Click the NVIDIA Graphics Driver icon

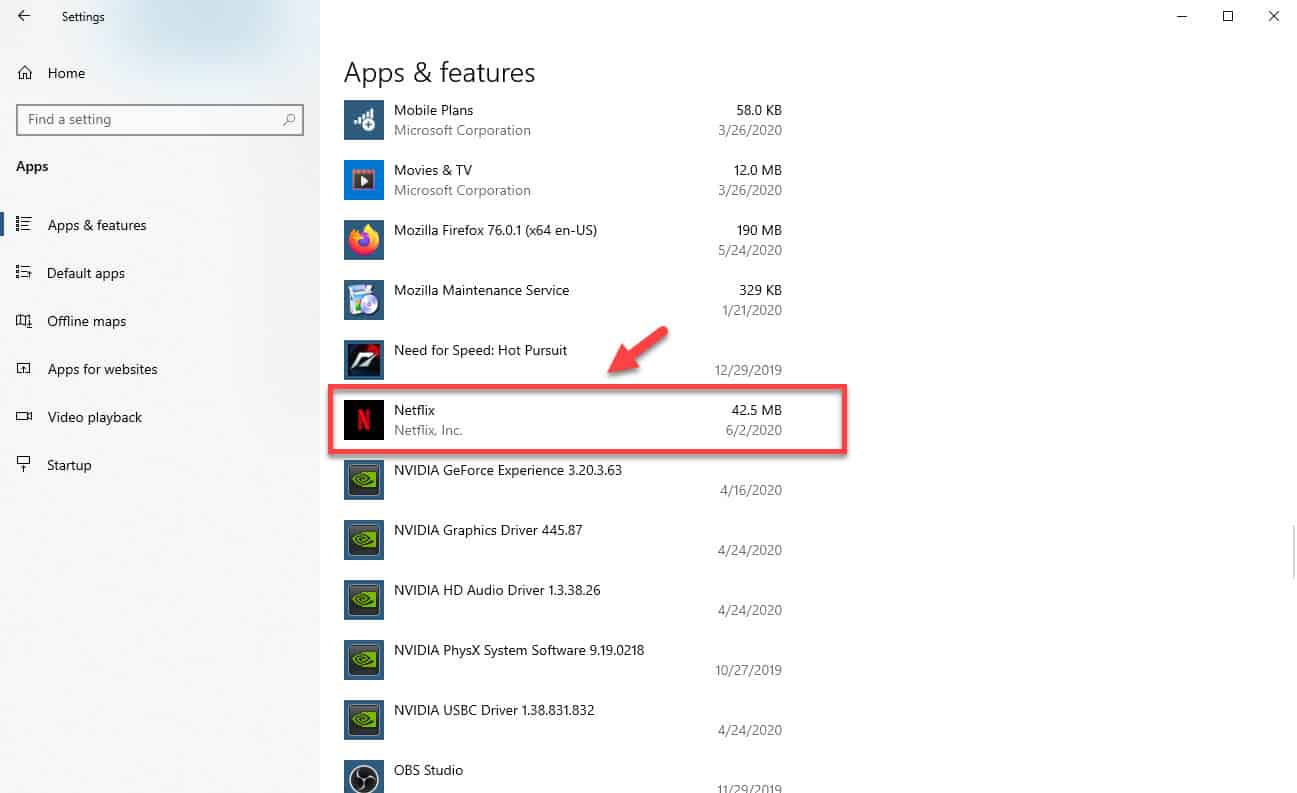(x=364, y=540)
